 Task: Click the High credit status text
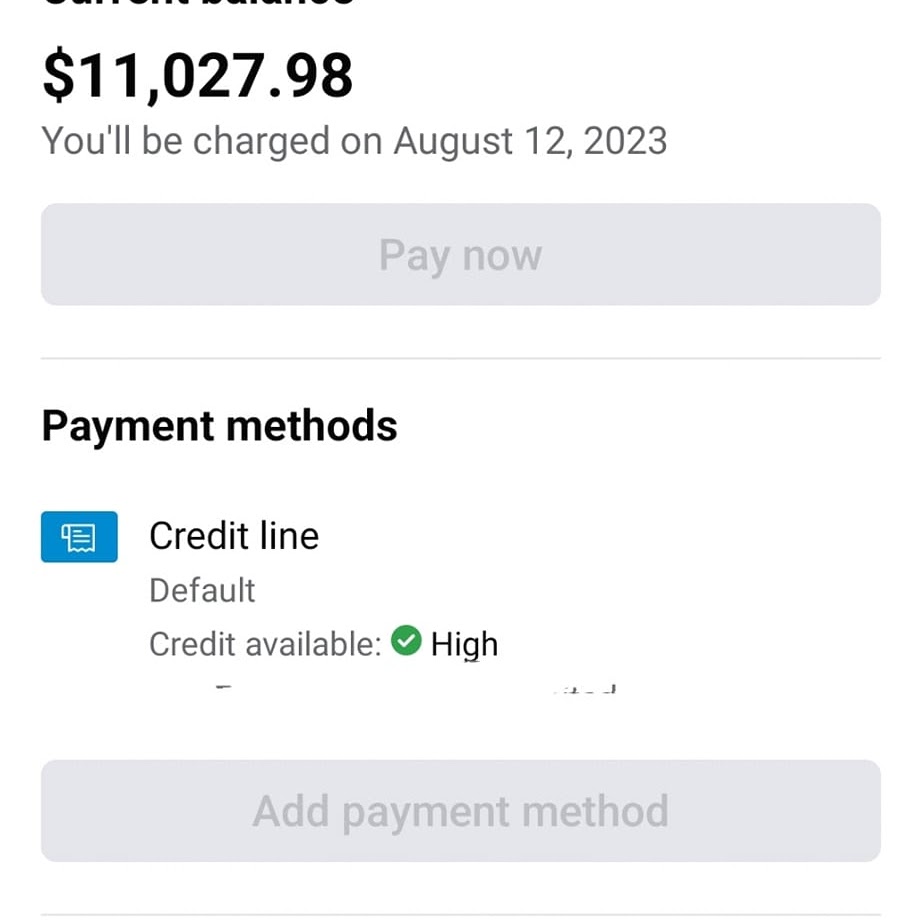click(x=464, y=644)
